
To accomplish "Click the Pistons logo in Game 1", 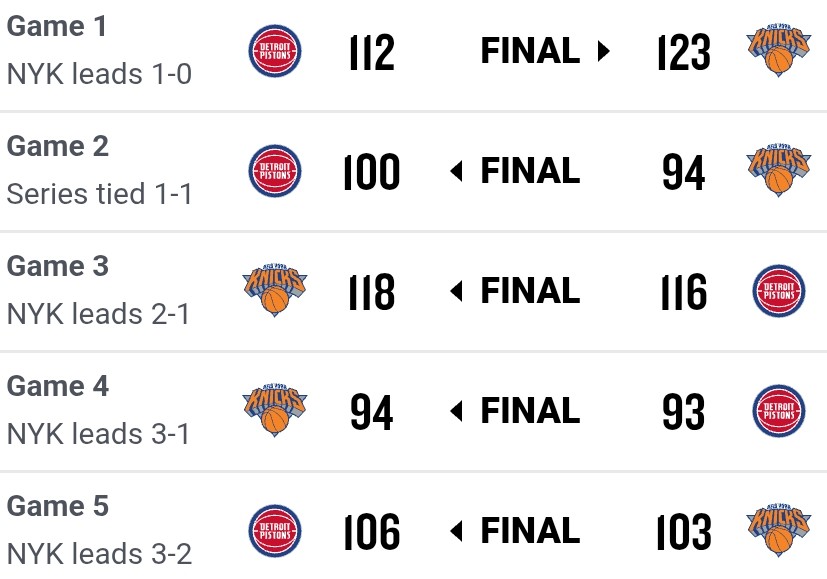I will 274,51.
